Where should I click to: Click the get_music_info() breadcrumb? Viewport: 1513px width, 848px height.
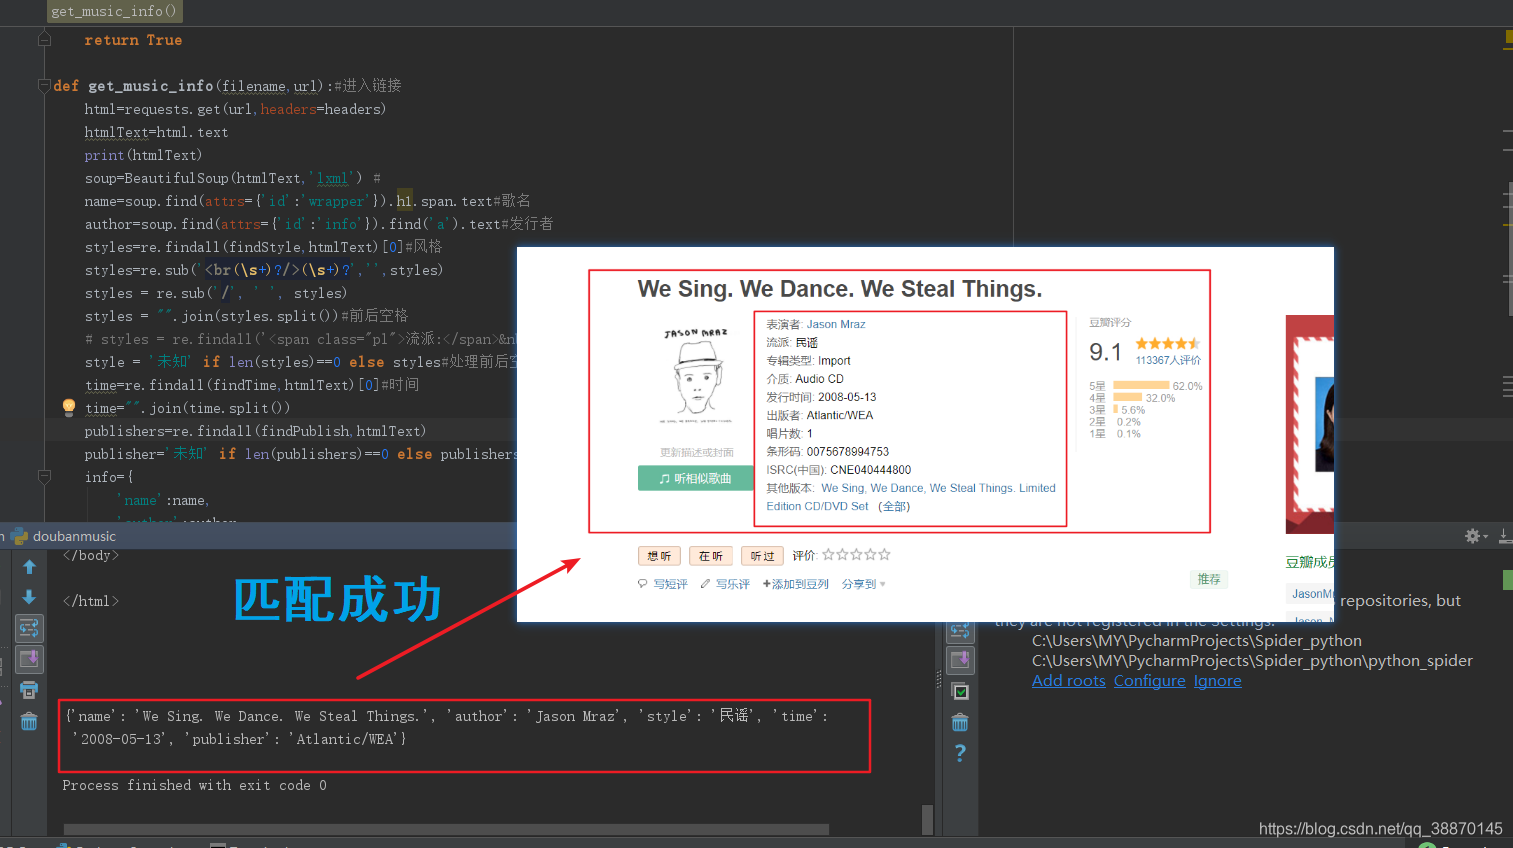point(114,11)
